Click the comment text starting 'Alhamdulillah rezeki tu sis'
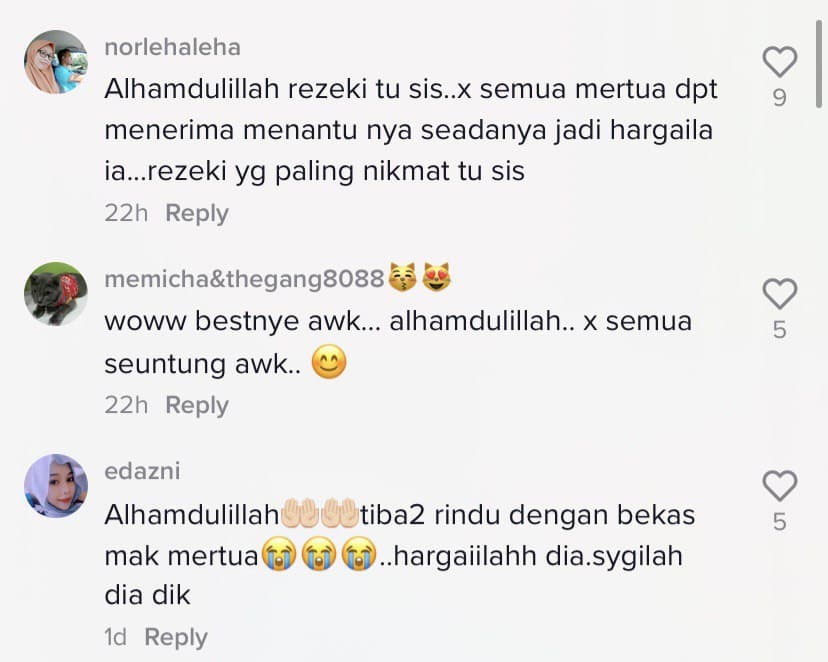This screenshot has height=662, width=828. point(411,130)
